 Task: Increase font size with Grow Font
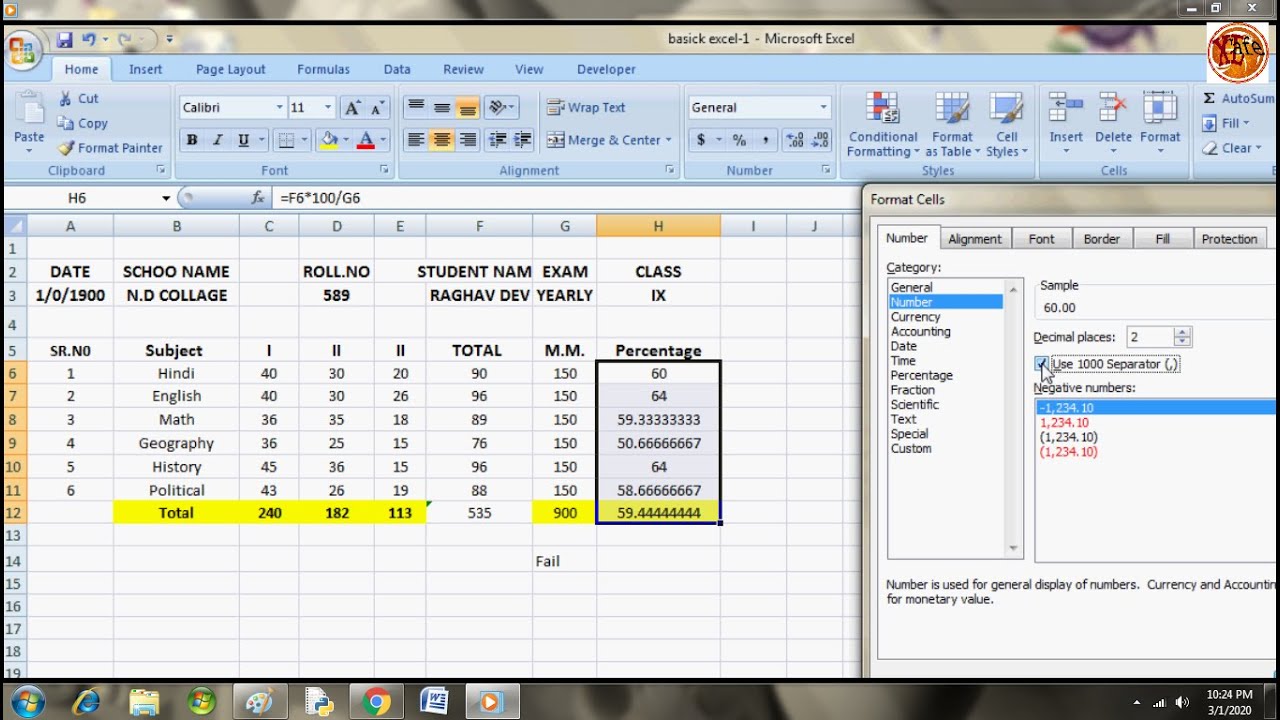tap(351, 107)
